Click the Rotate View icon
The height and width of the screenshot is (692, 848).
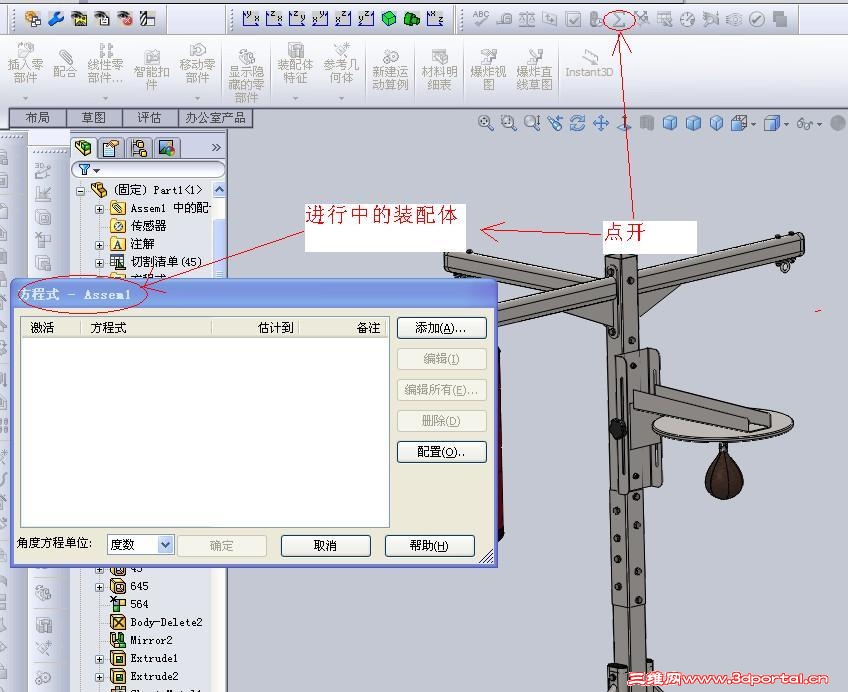point(578,123)
